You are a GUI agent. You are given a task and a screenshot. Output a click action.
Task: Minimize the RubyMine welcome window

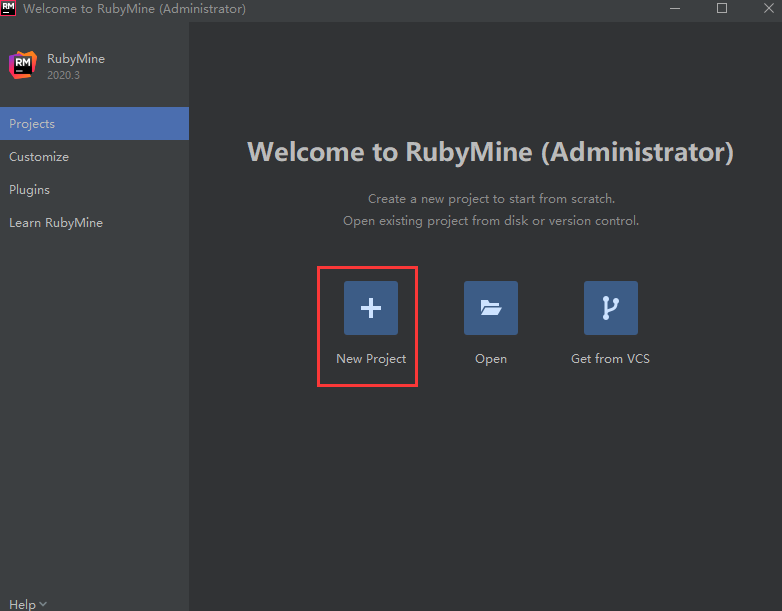675,8
